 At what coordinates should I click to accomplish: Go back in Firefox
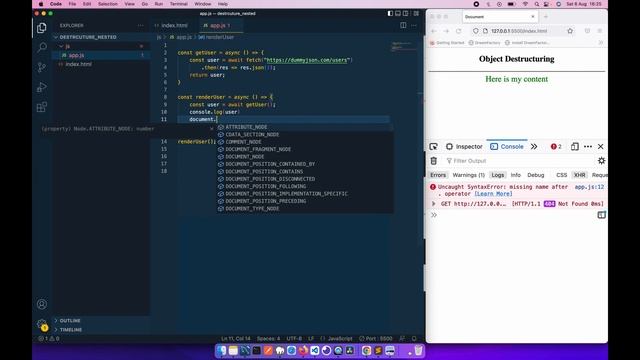click(x=434, y=31)
